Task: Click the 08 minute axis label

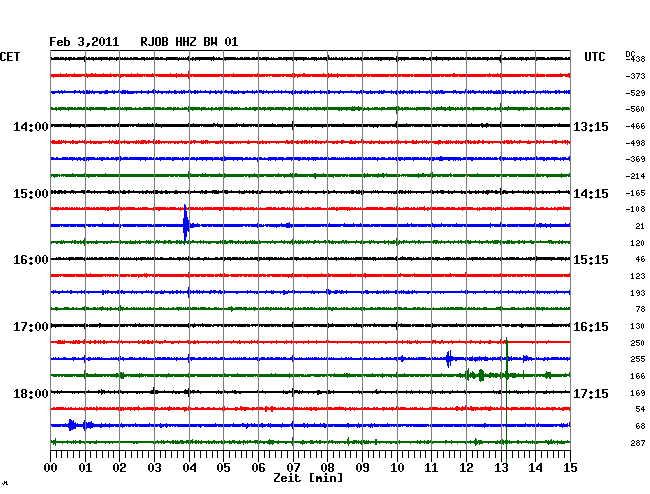Action: tap(327, 468)
